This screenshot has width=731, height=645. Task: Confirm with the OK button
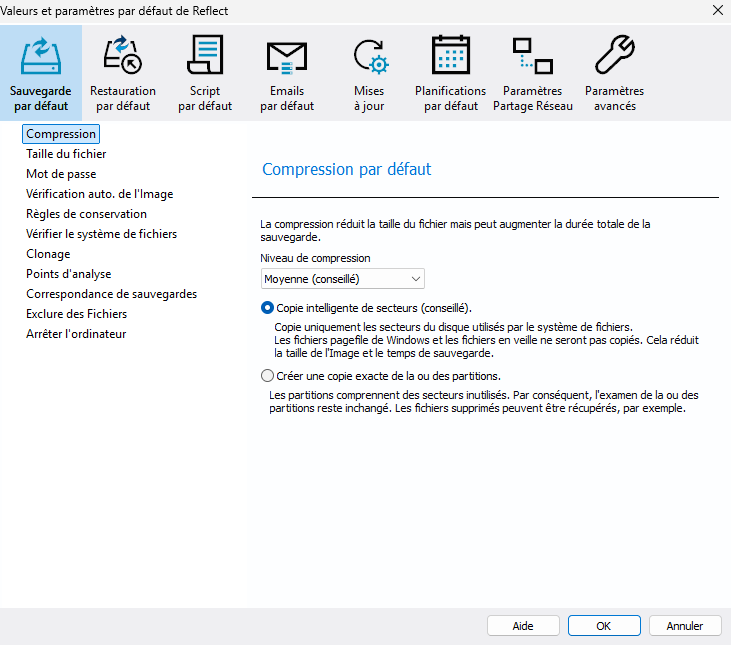click(603, 626)
